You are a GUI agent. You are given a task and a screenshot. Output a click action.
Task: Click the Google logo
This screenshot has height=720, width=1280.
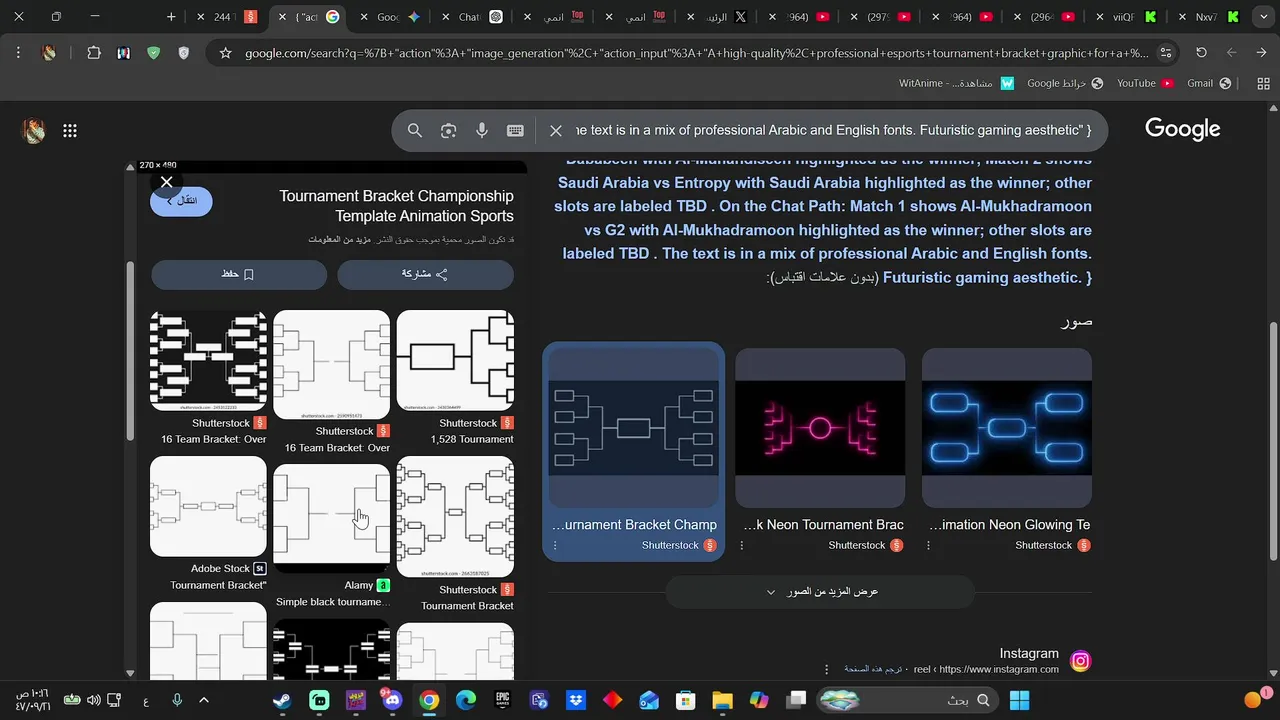coord(1183,129)
